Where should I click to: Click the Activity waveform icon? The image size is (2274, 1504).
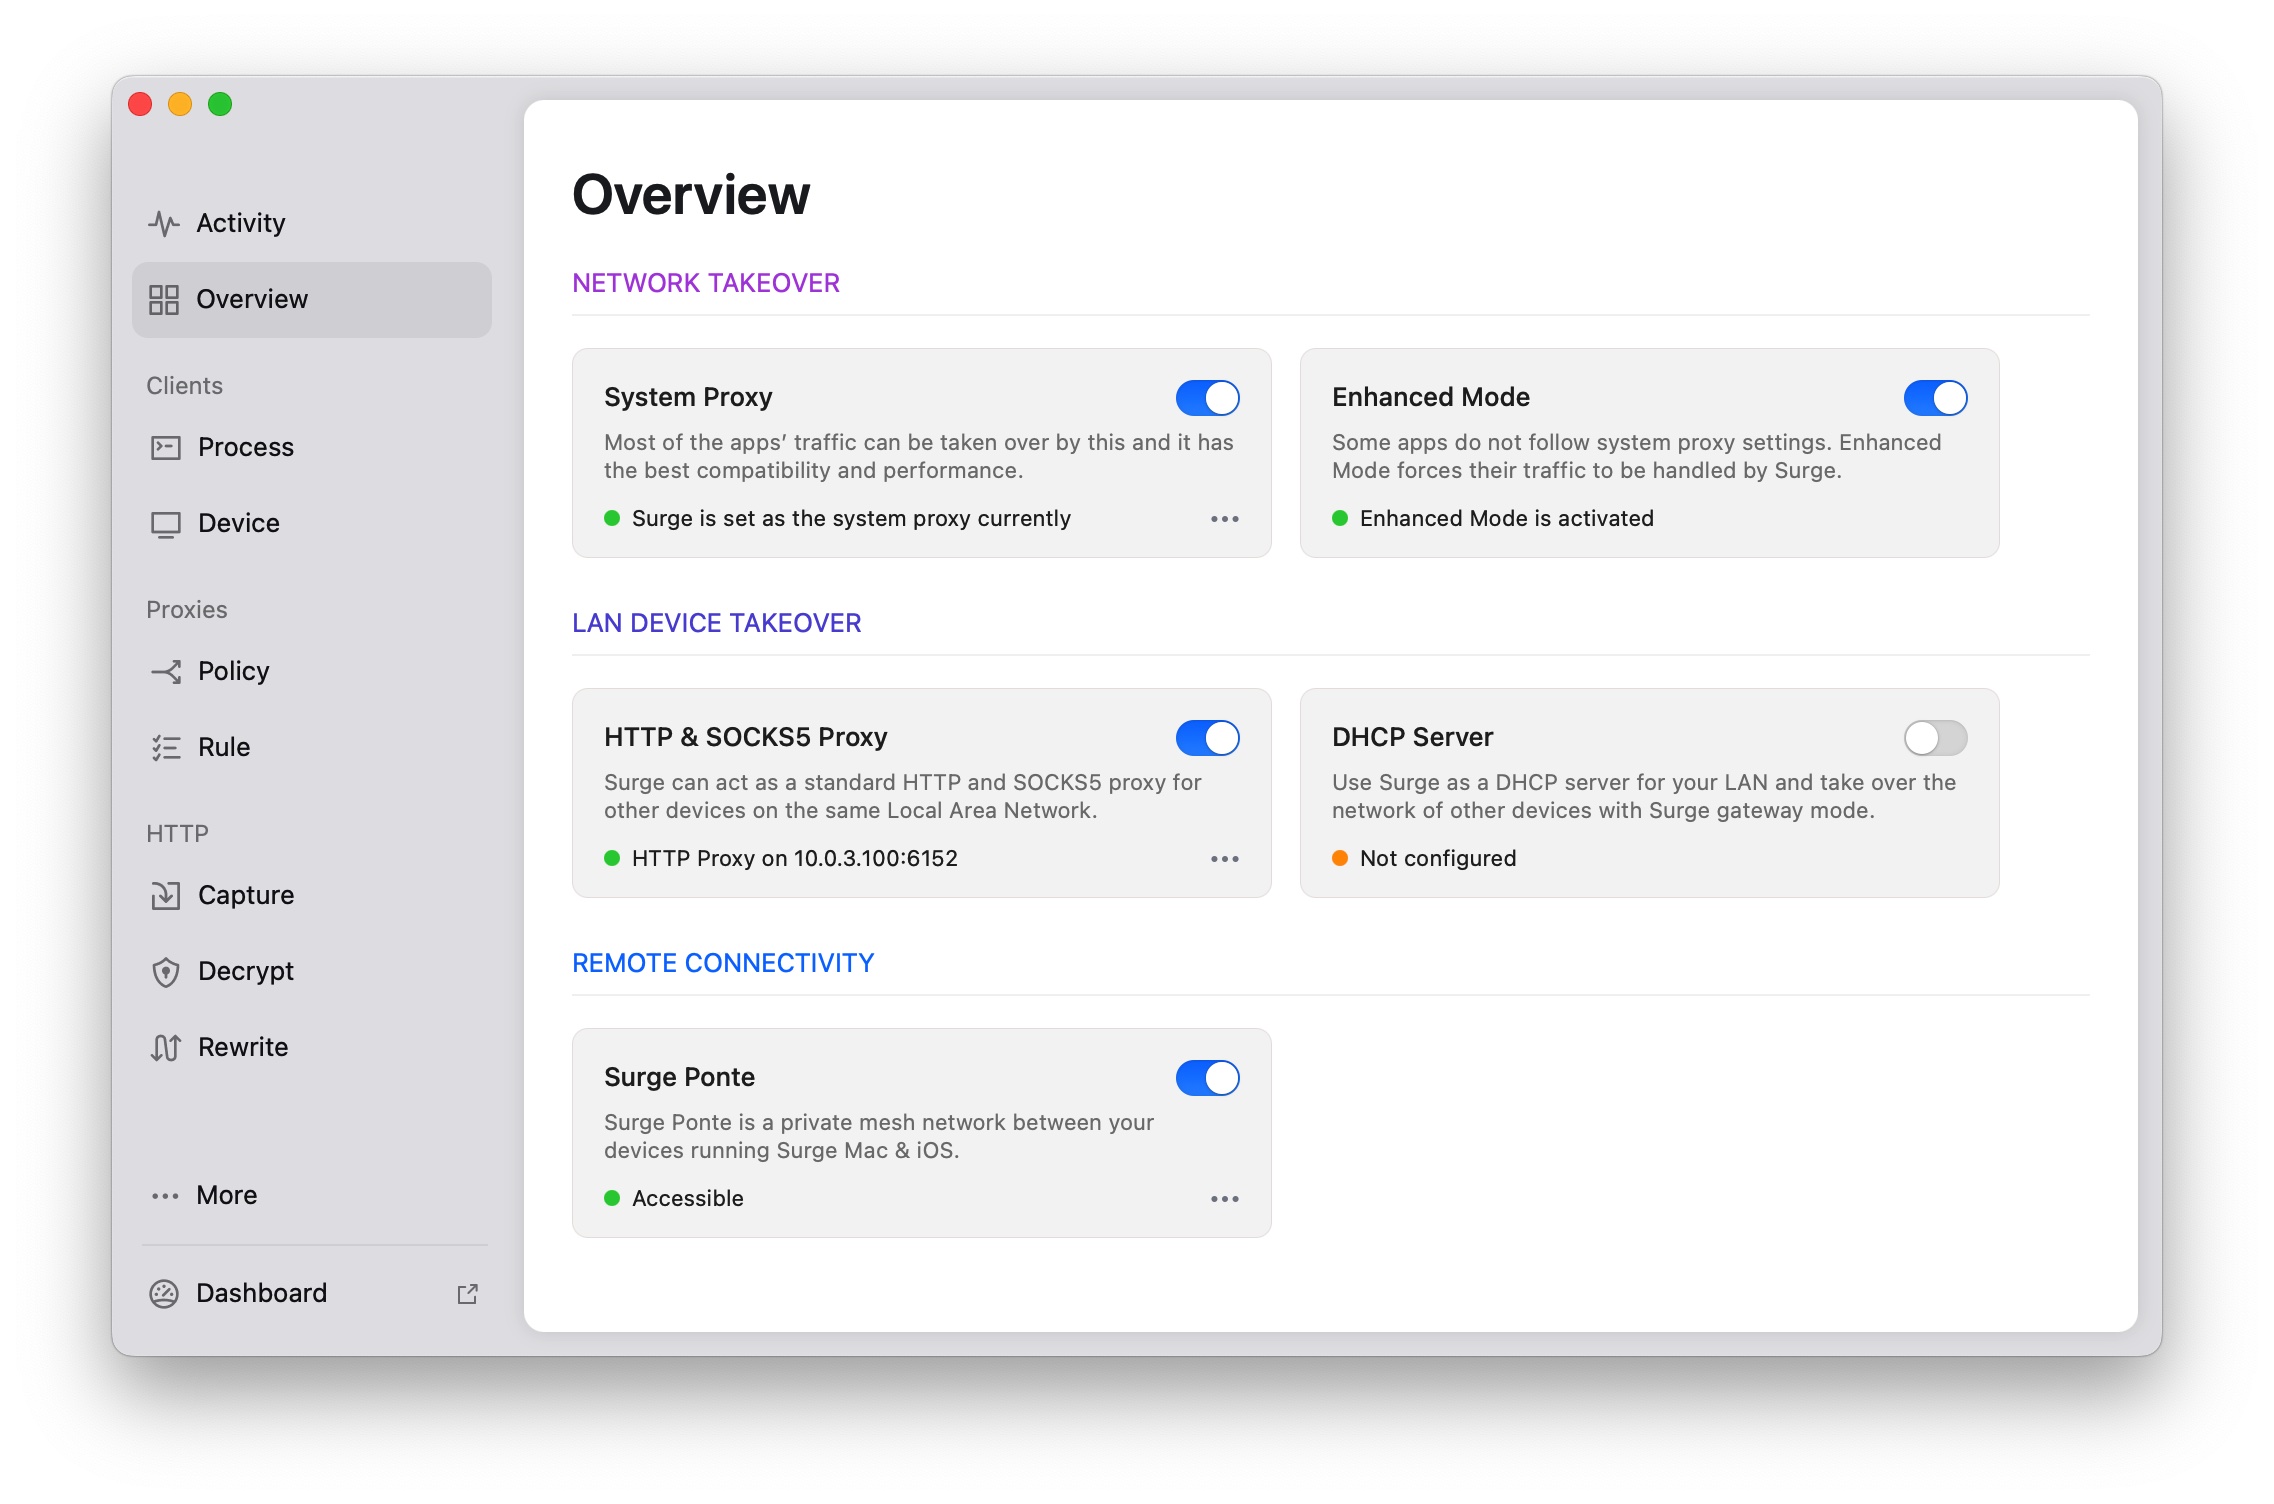[164, 223]
